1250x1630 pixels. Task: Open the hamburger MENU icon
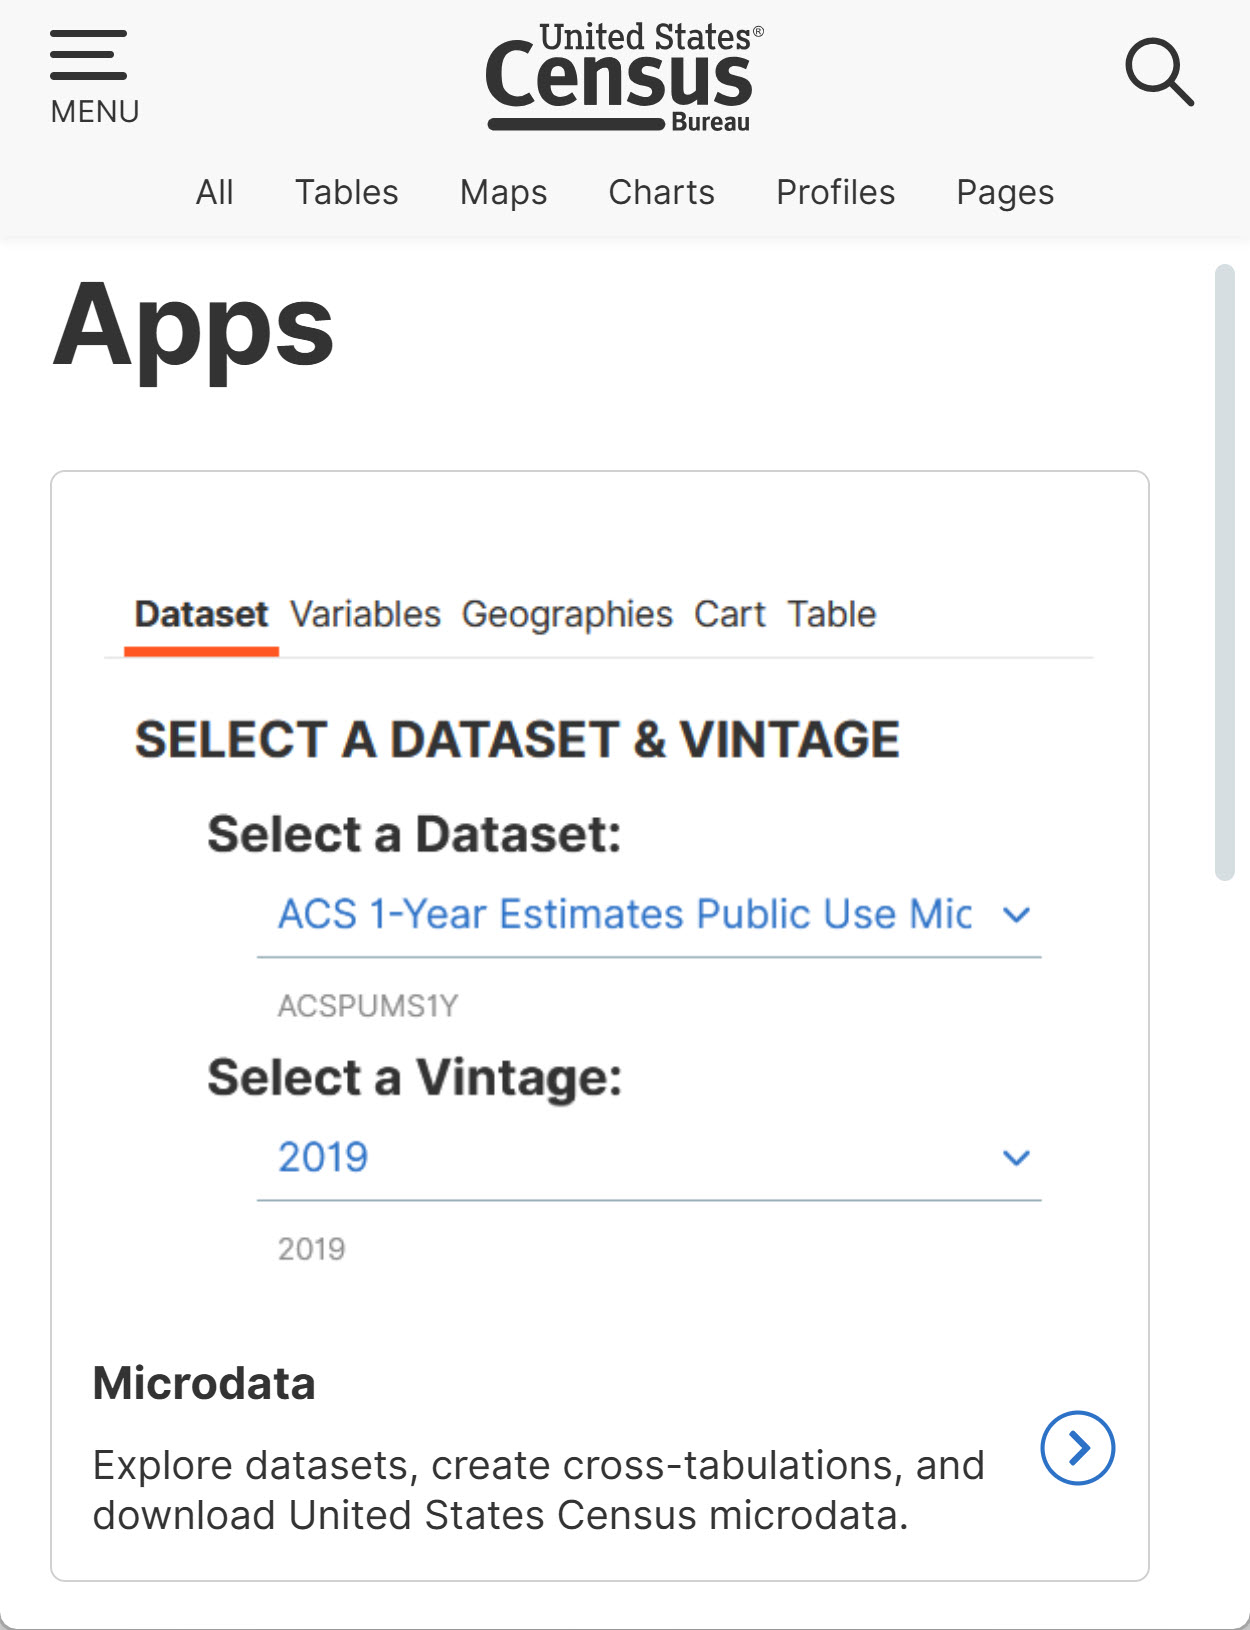(94, 76)
